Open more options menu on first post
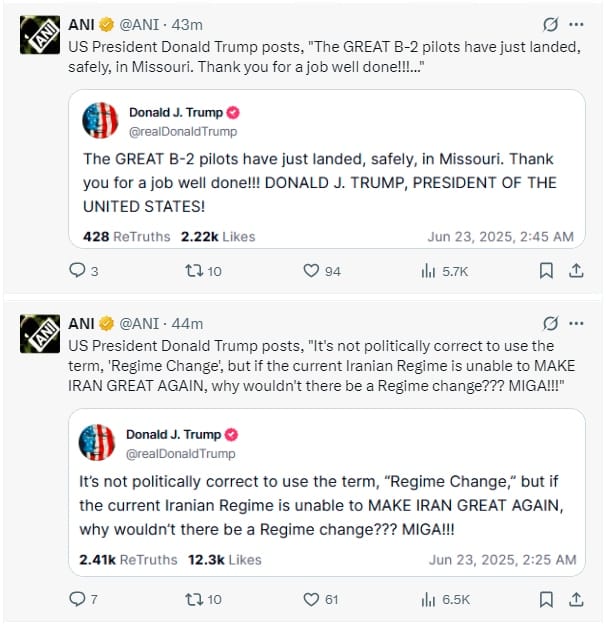 [576, 24]
